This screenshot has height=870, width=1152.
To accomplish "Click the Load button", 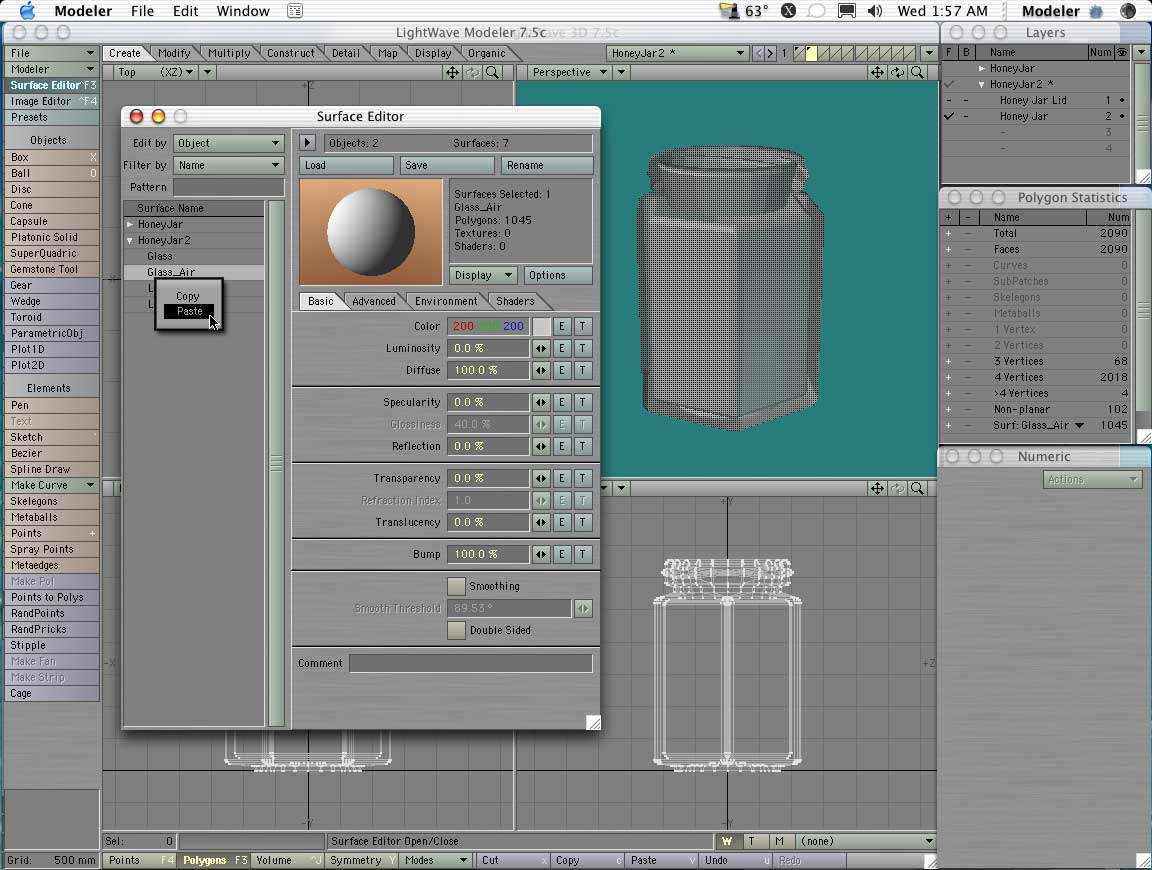I will click(x=346, y=165).
